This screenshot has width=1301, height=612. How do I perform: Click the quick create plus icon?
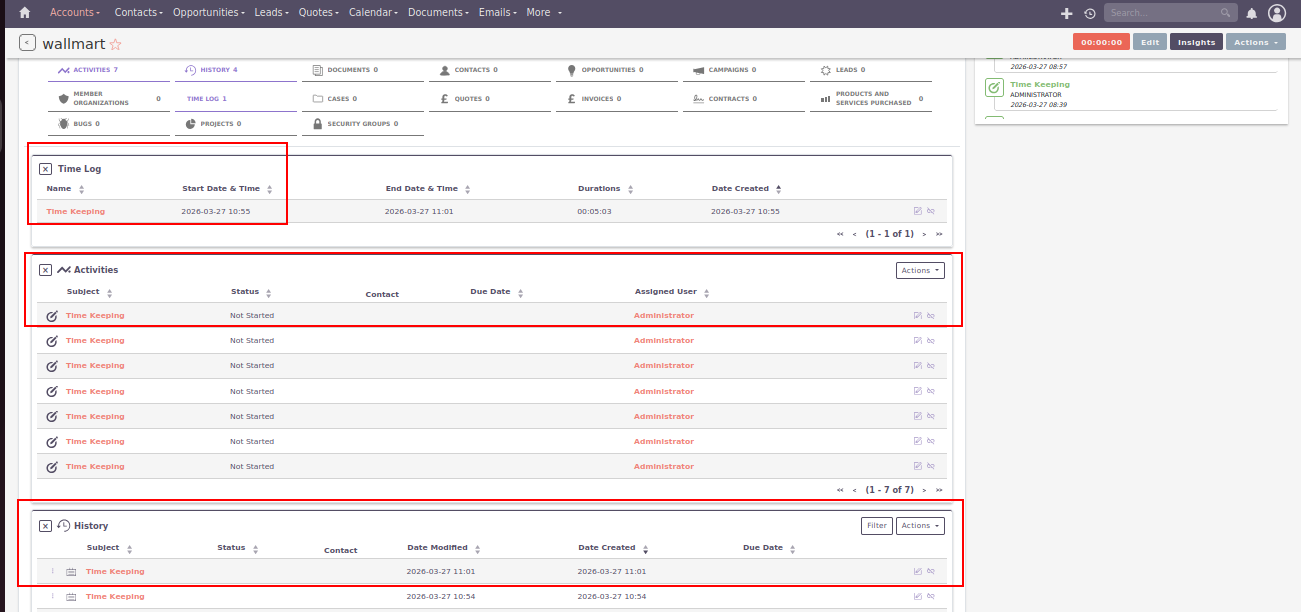[x=1067, y=13]
